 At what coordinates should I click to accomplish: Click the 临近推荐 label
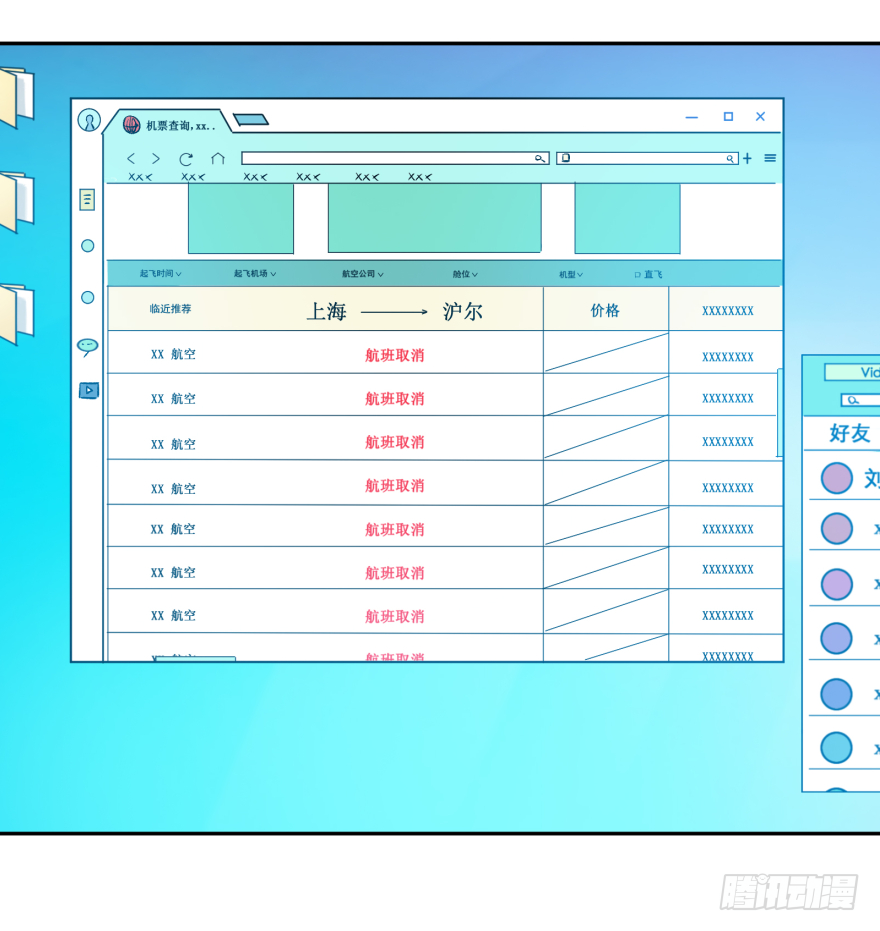(170, 309)
